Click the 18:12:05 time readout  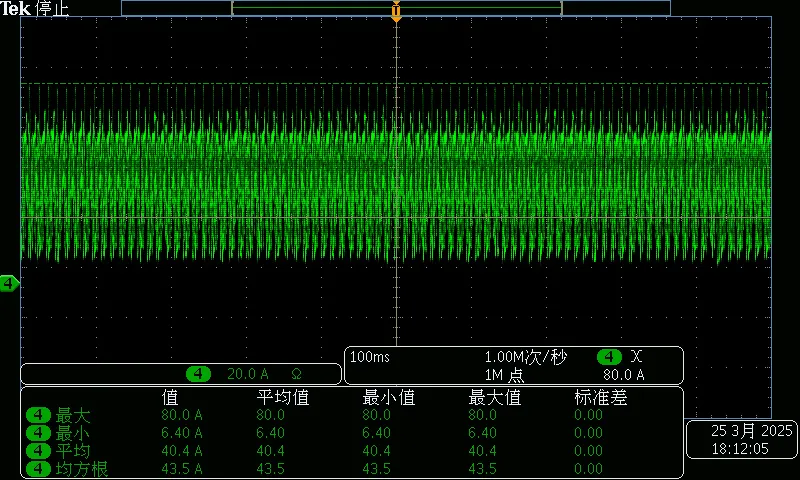[740, 449]
